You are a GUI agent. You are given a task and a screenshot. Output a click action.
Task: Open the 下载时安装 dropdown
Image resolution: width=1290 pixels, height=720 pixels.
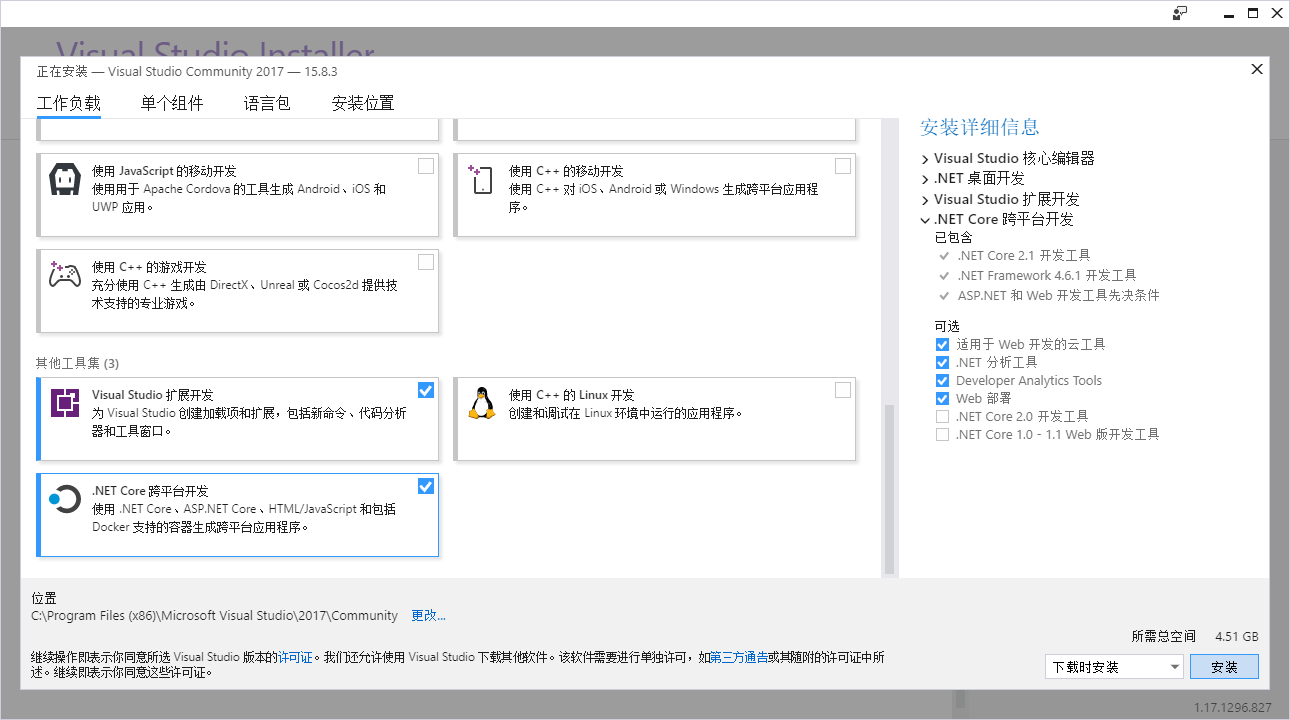point(1114,667)
